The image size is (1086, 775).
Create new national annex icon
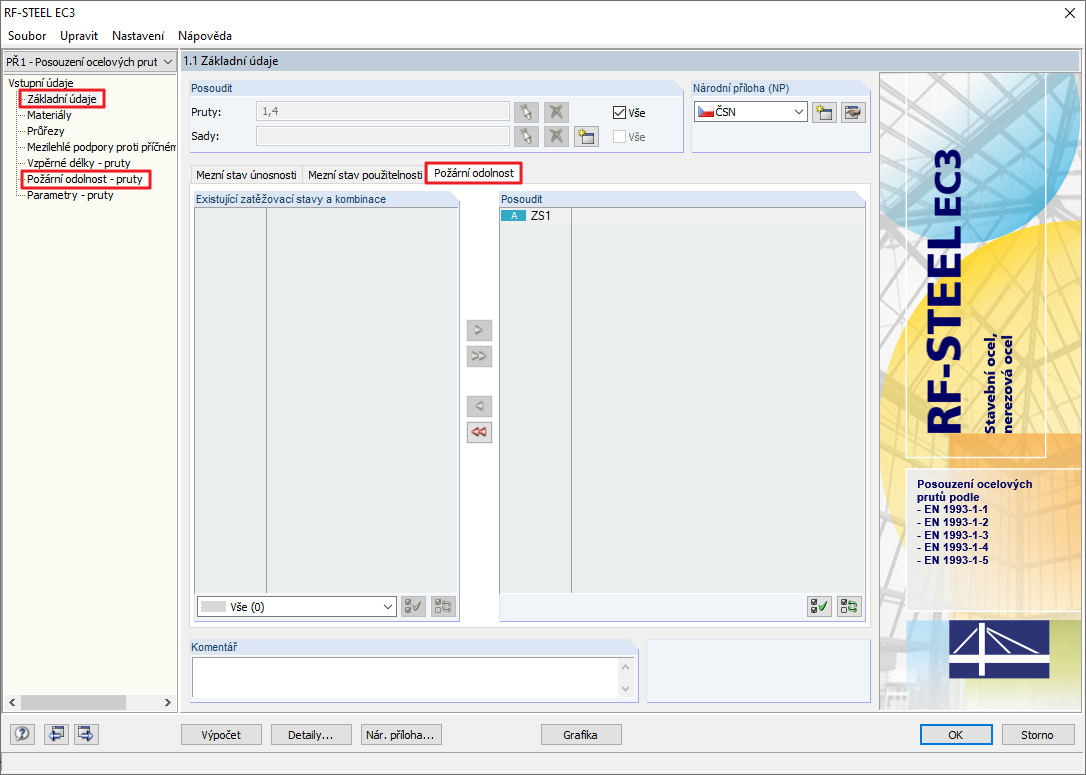(824, 112)
